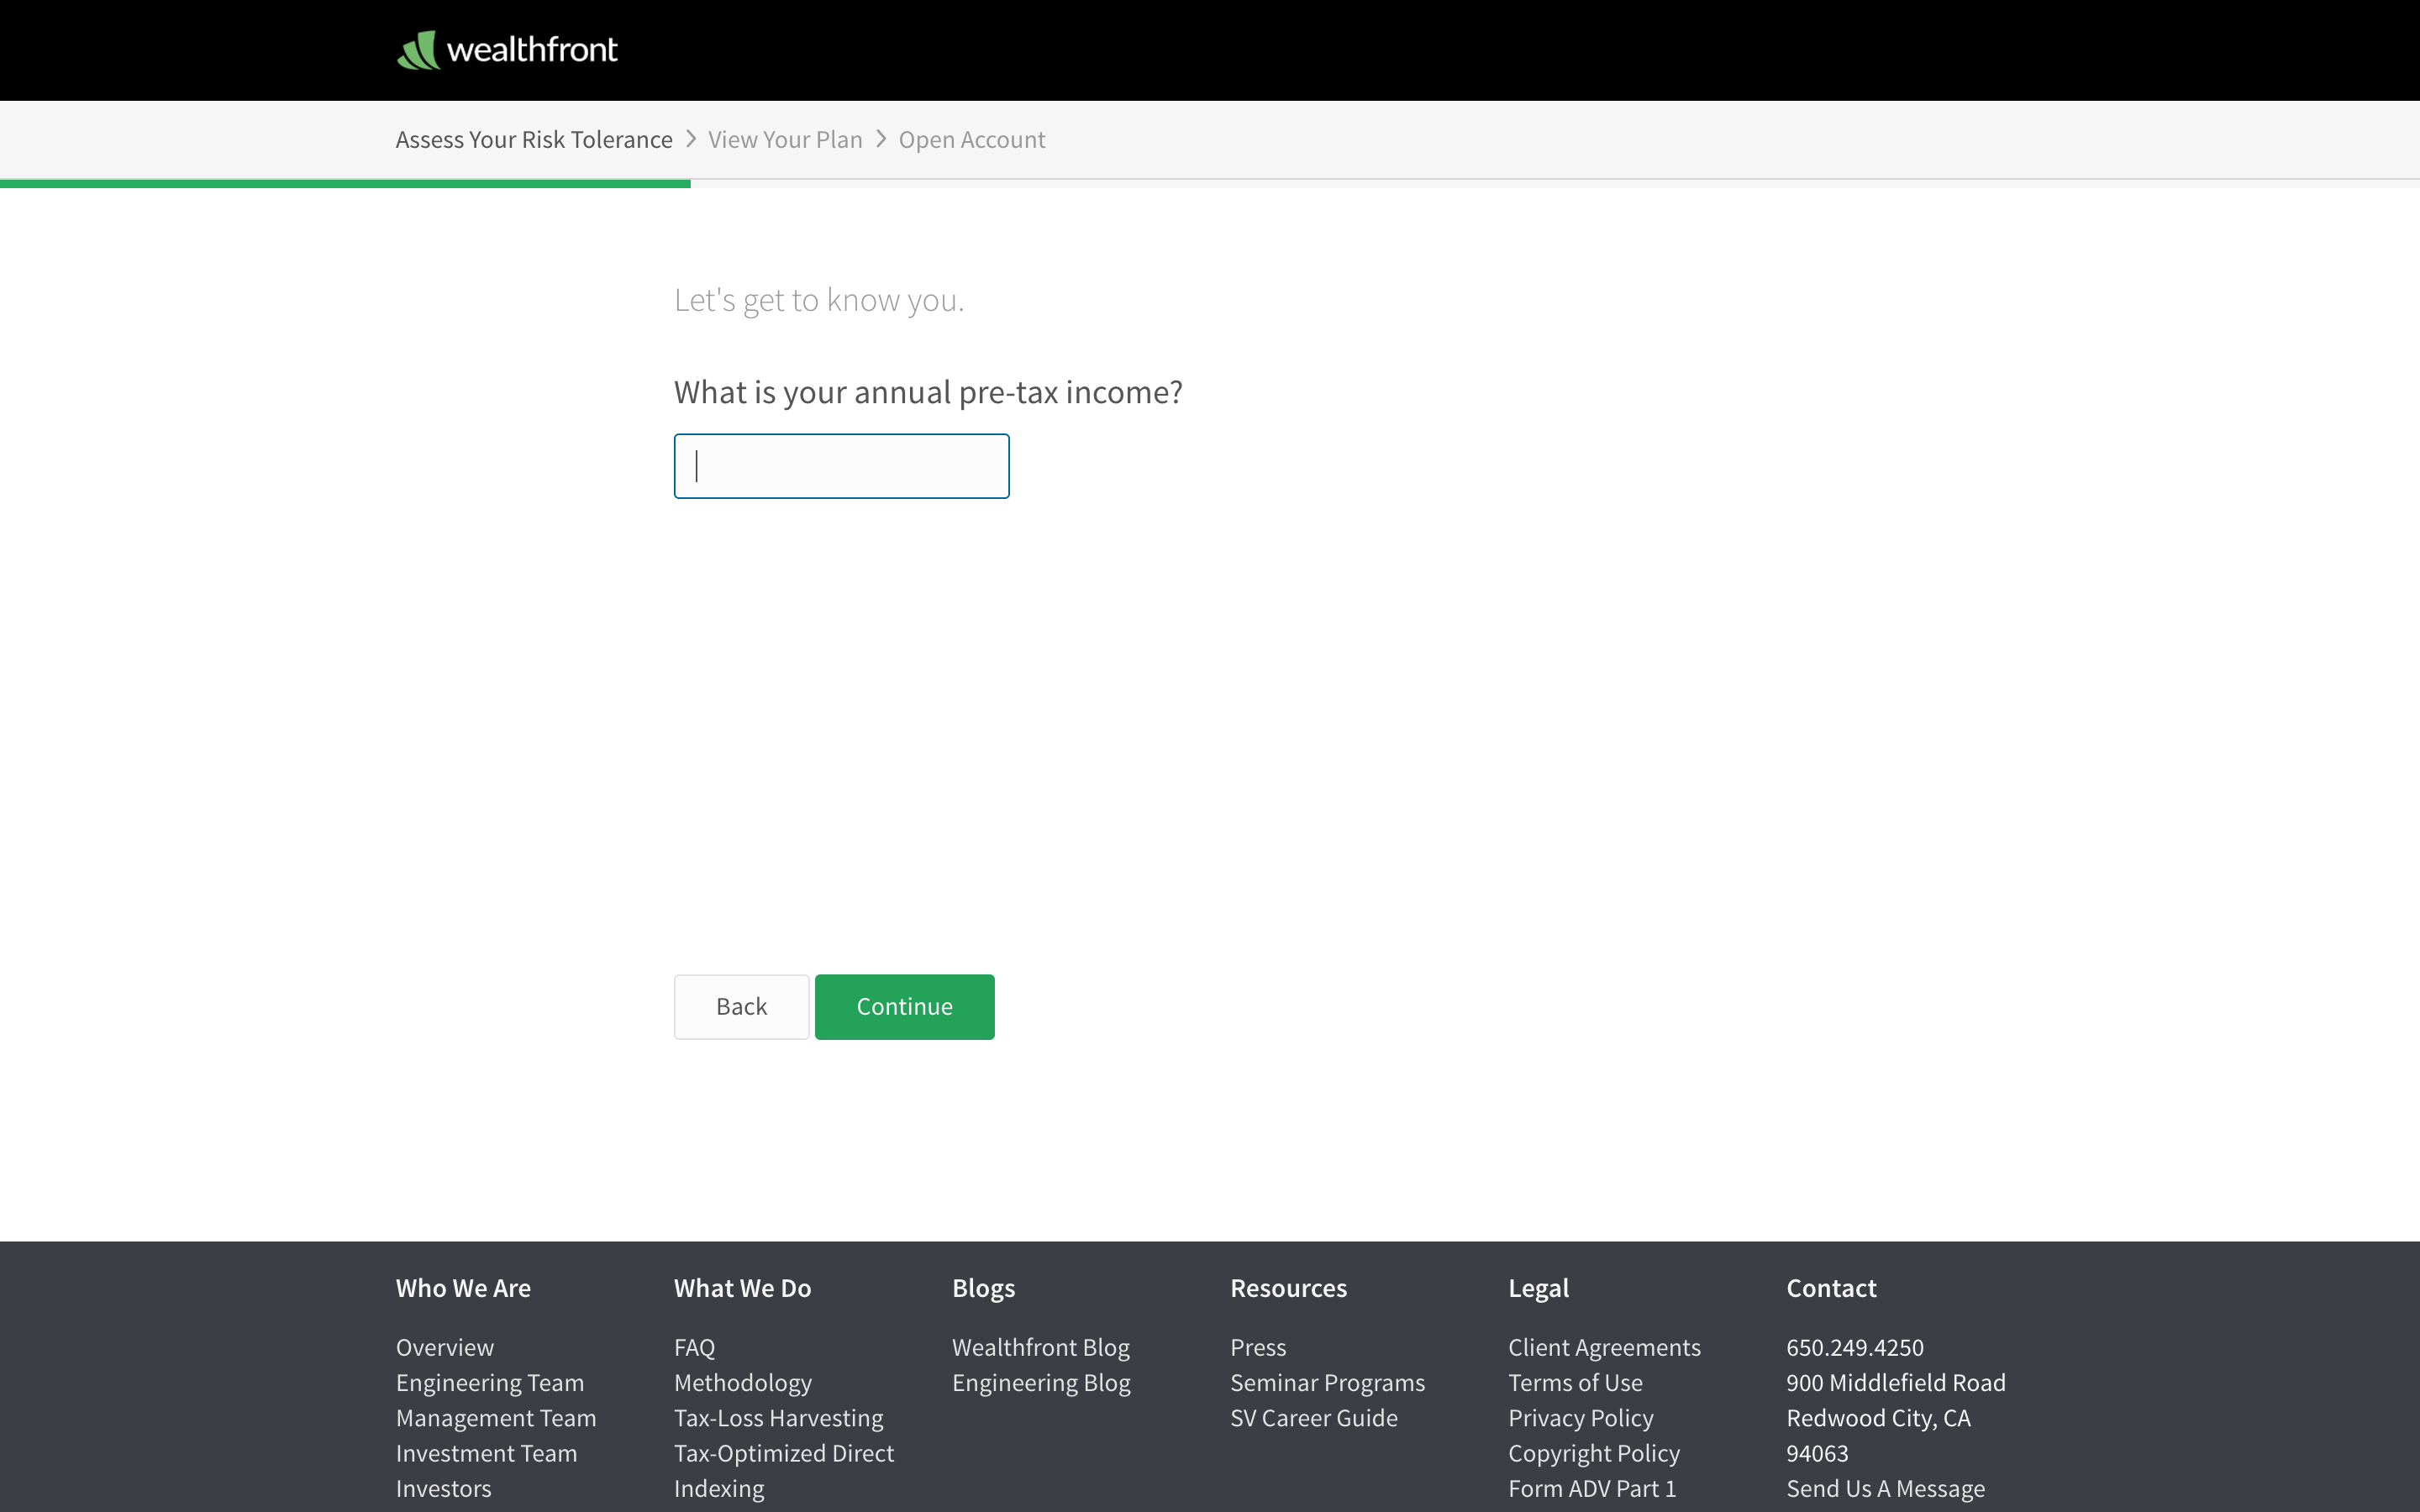Open the Engineering Team footer link
This screenshot has height=1512, width=2420.
[x=490, y=1383]
